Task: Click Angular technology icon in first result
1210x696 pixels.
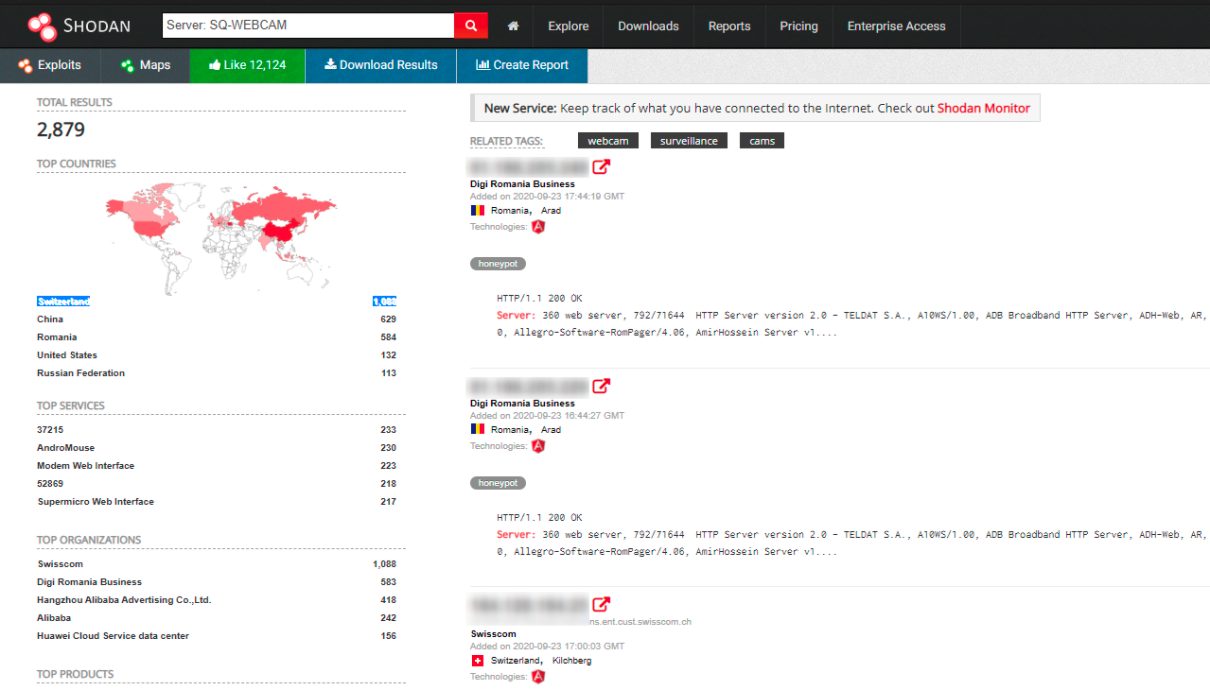Action: coord(538,227)
